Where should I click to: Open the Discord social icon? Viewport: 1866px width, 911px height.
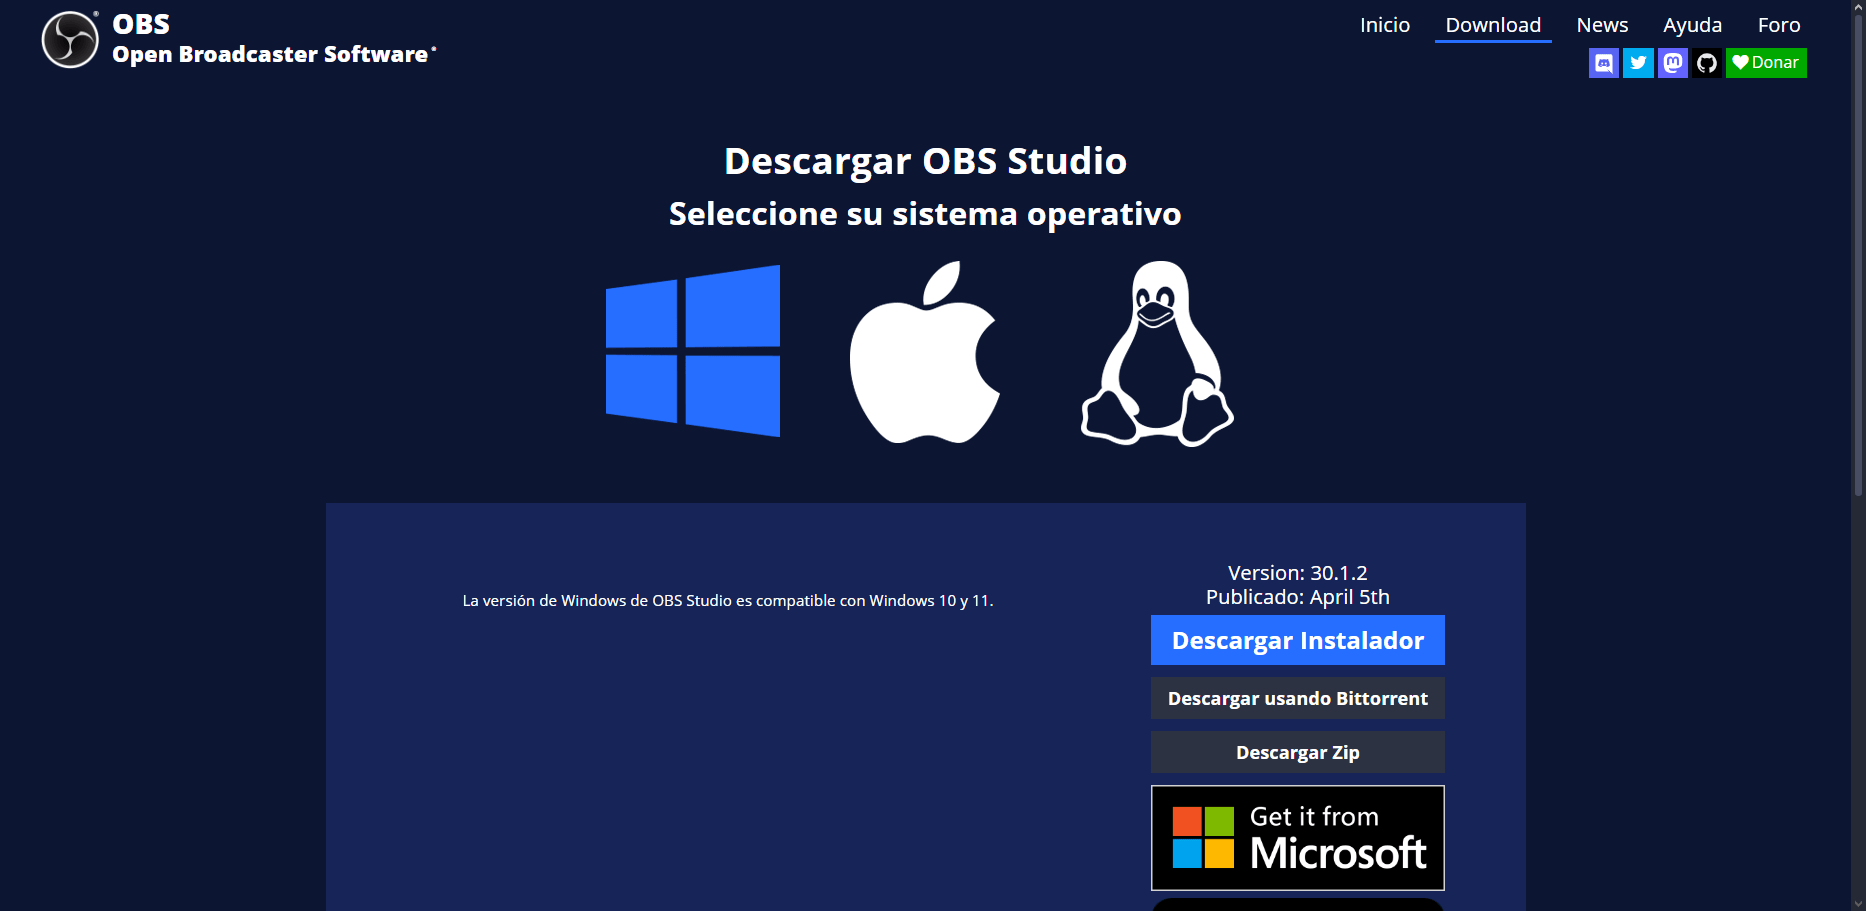(1604, 63)
